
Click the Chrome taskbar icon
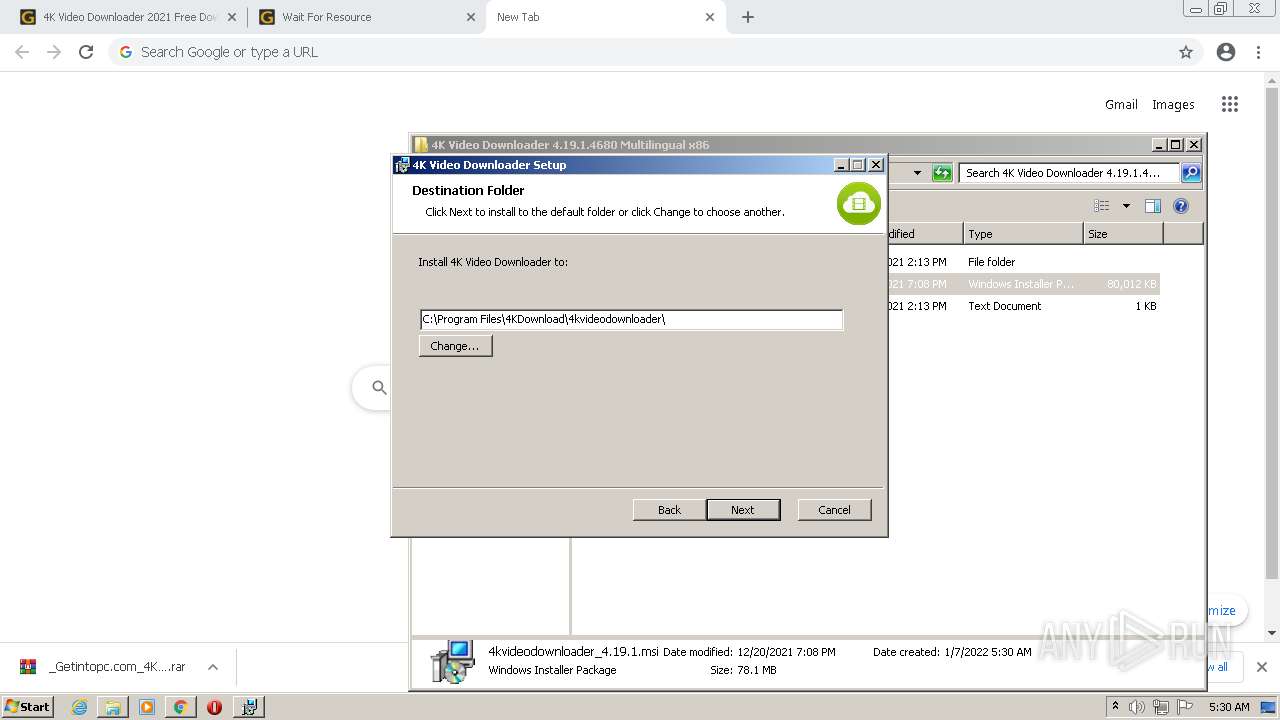click(x=181, y=707)
